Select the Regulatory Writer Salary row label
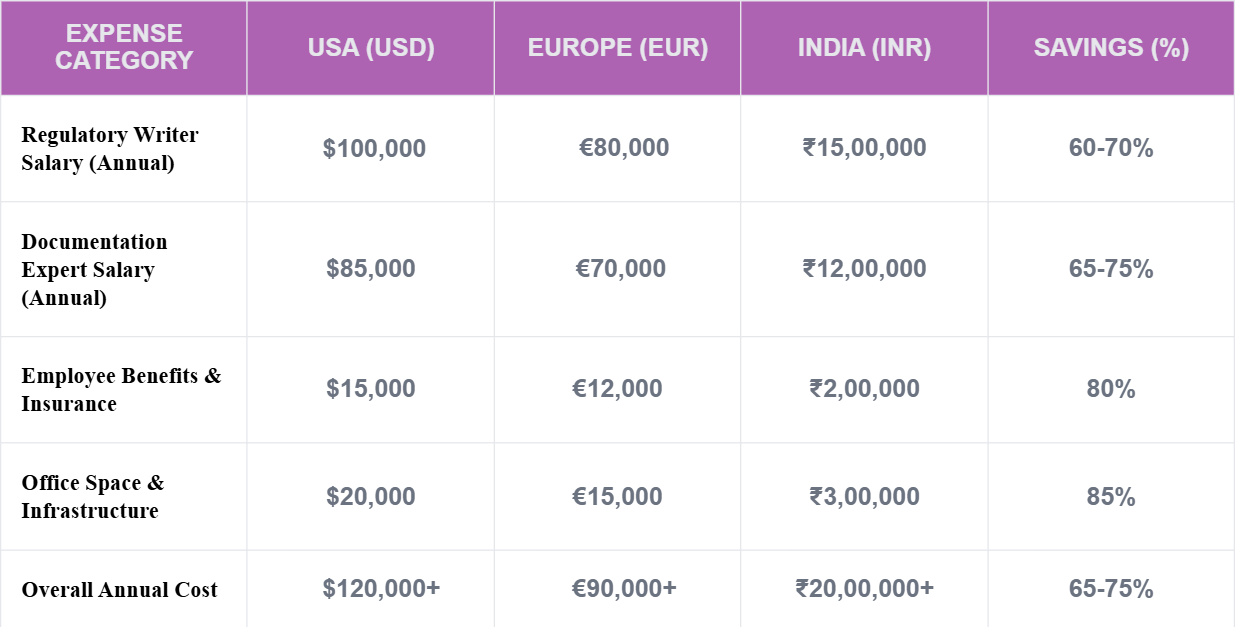Screen dimensions: 1235x627 point(110,149)
